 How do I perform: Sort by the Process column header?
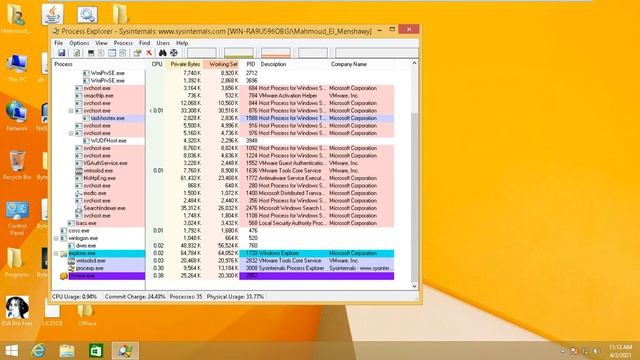[99, 64]
